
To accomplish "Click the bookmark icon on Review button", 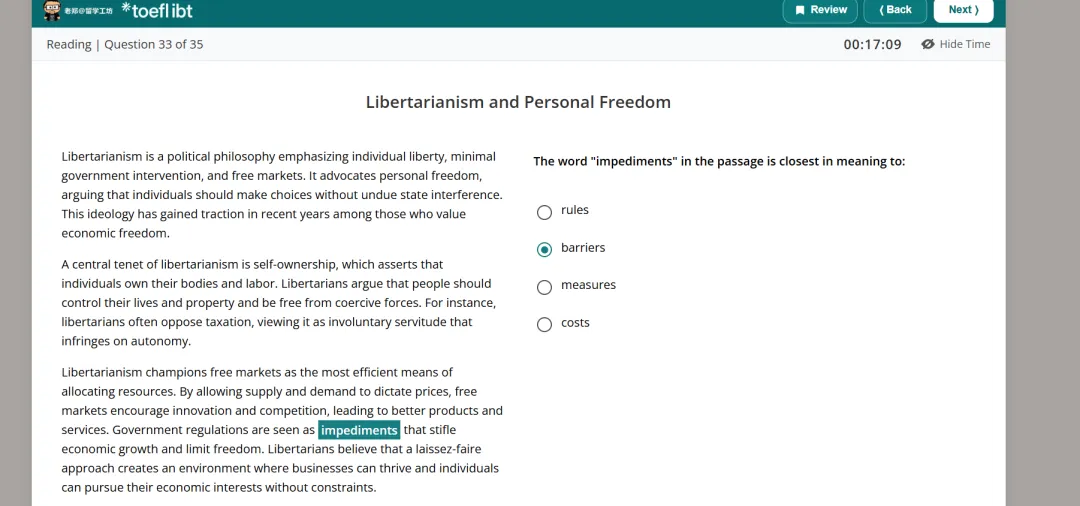I will 799,10.
